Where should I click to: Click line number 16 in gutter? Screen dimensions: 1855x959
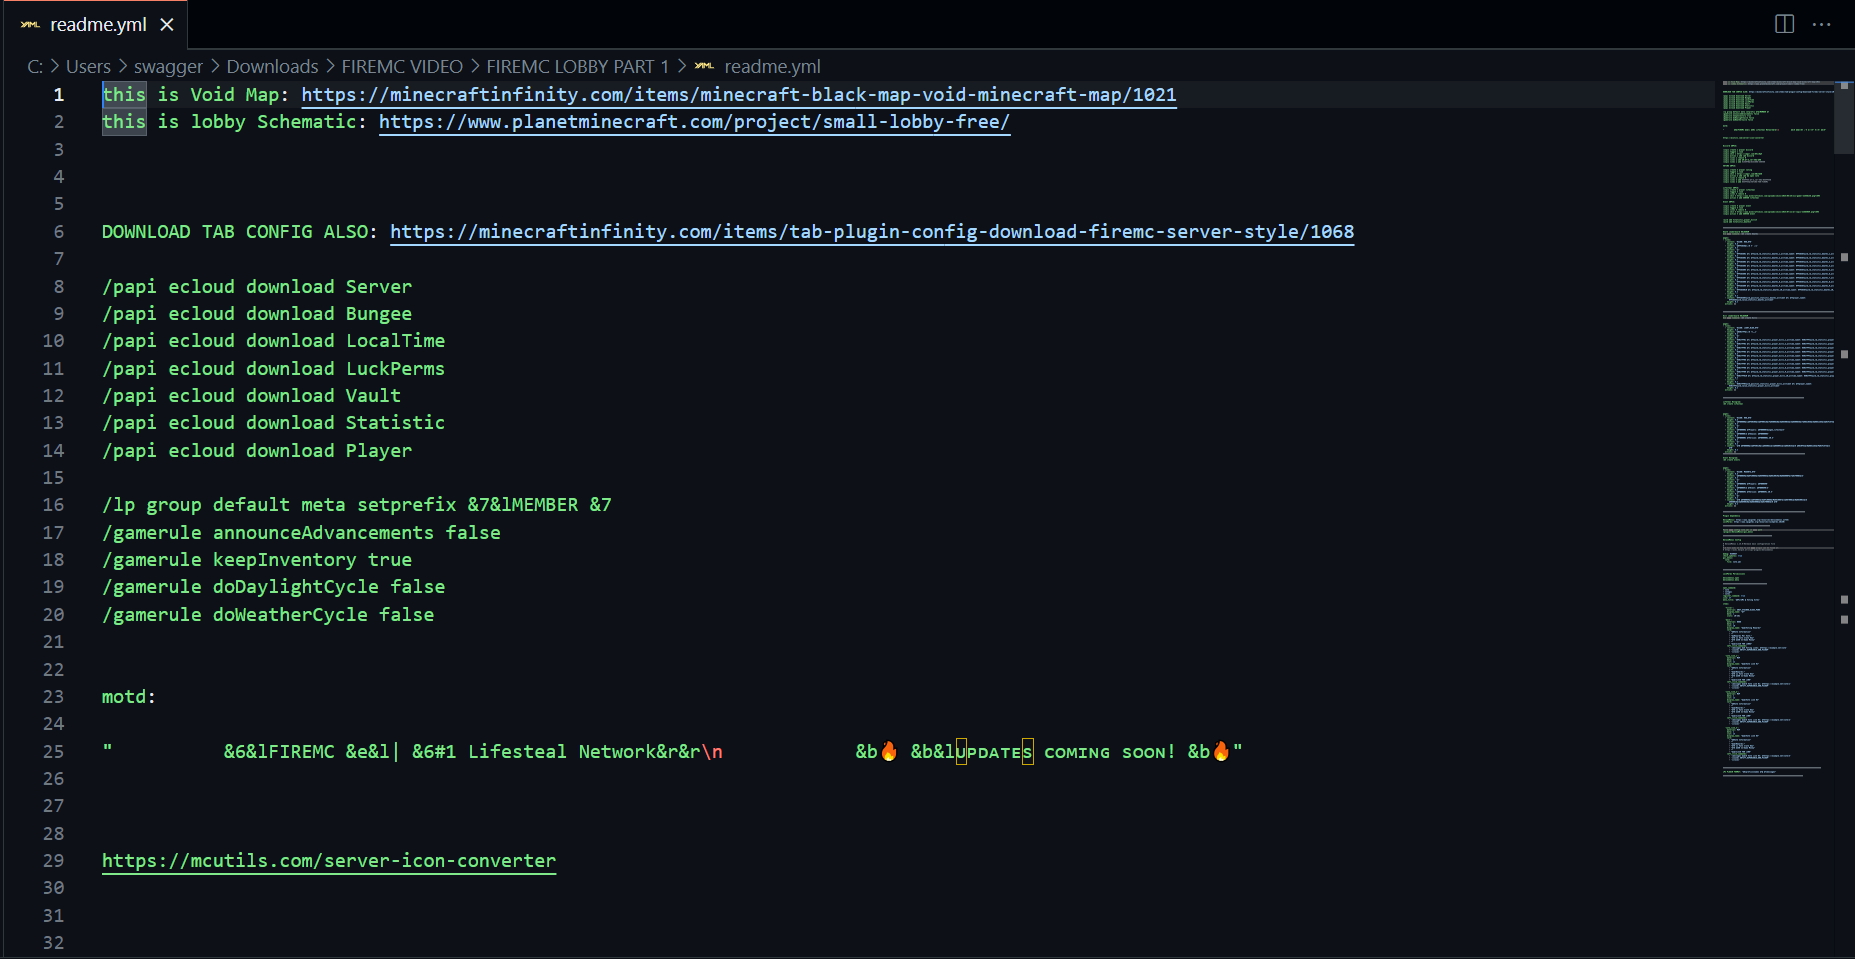click(54, 505)
